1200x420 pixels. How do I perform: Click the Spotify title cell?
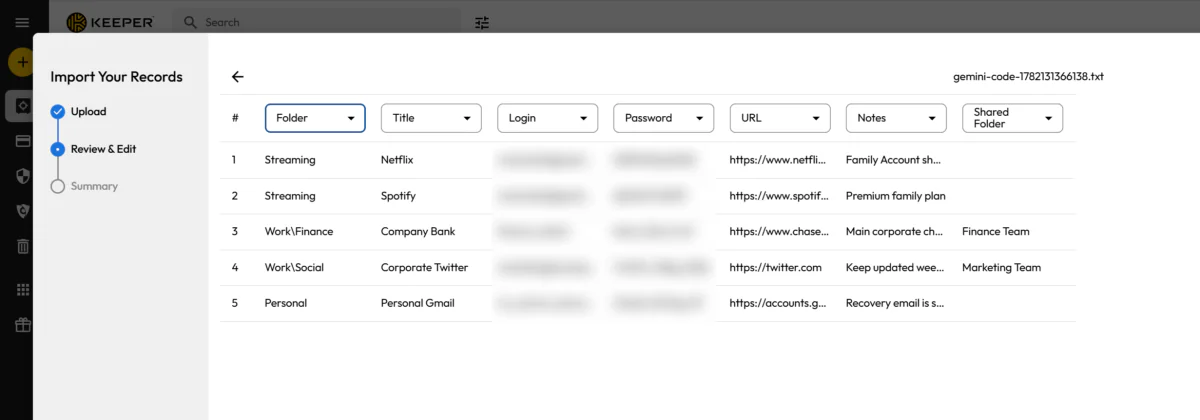(398, 196)
